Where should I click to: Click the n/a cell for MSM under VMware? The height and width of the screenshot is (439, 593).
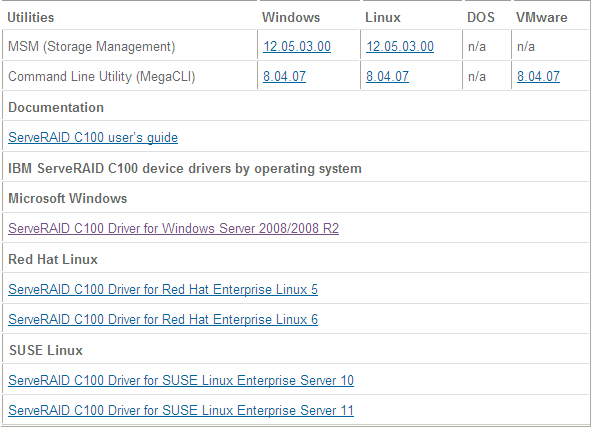(526, 47)
